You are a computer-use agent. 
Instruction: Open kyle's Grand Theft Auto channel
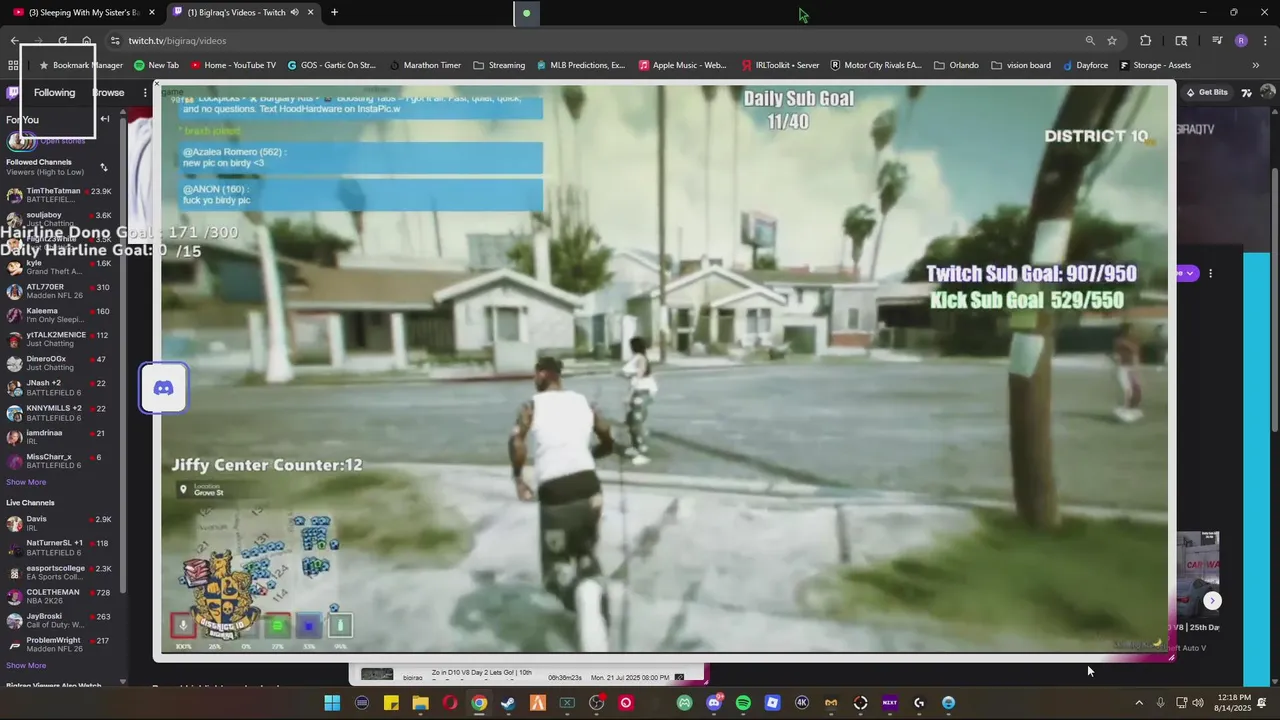click(x=60, y=267)
